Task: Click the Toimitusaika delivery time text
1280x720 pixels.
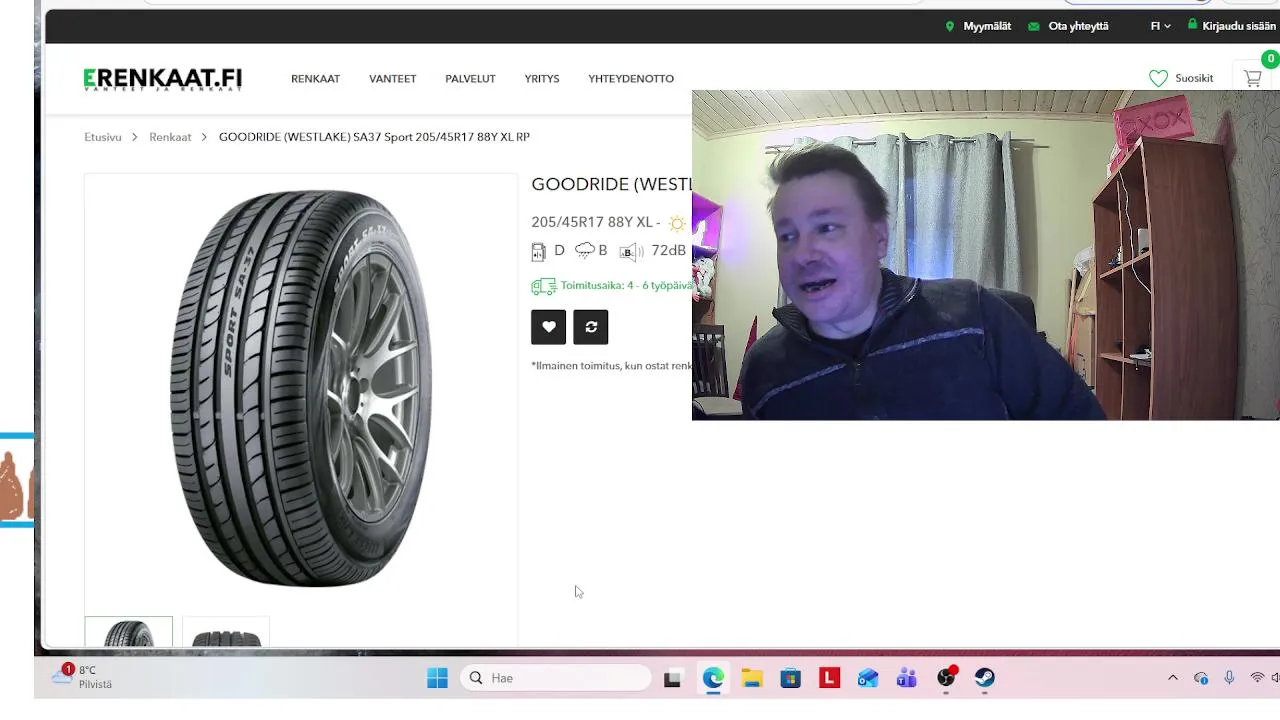Action: pos(626,286)
